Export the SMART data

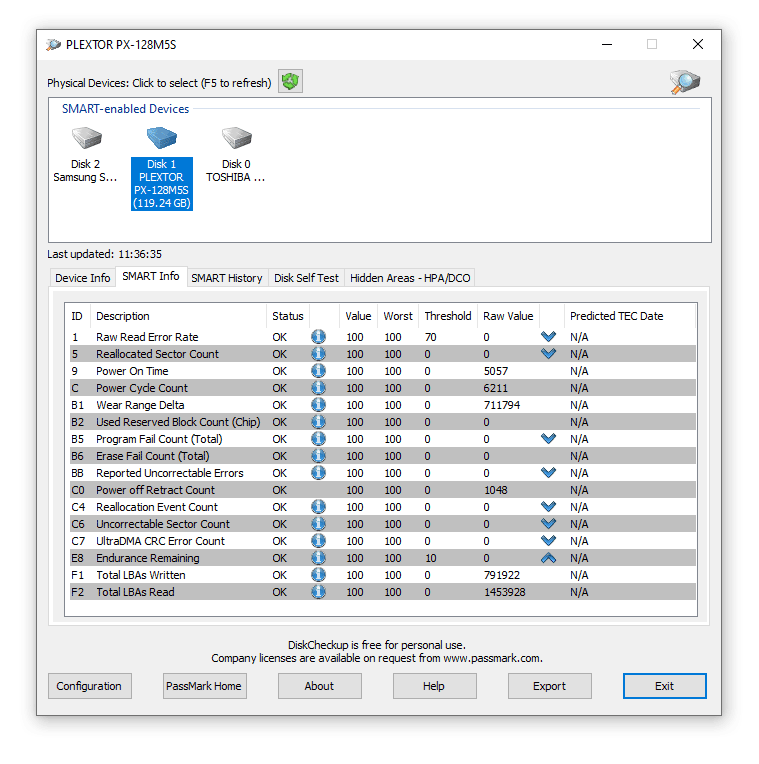tap(550, 686)
